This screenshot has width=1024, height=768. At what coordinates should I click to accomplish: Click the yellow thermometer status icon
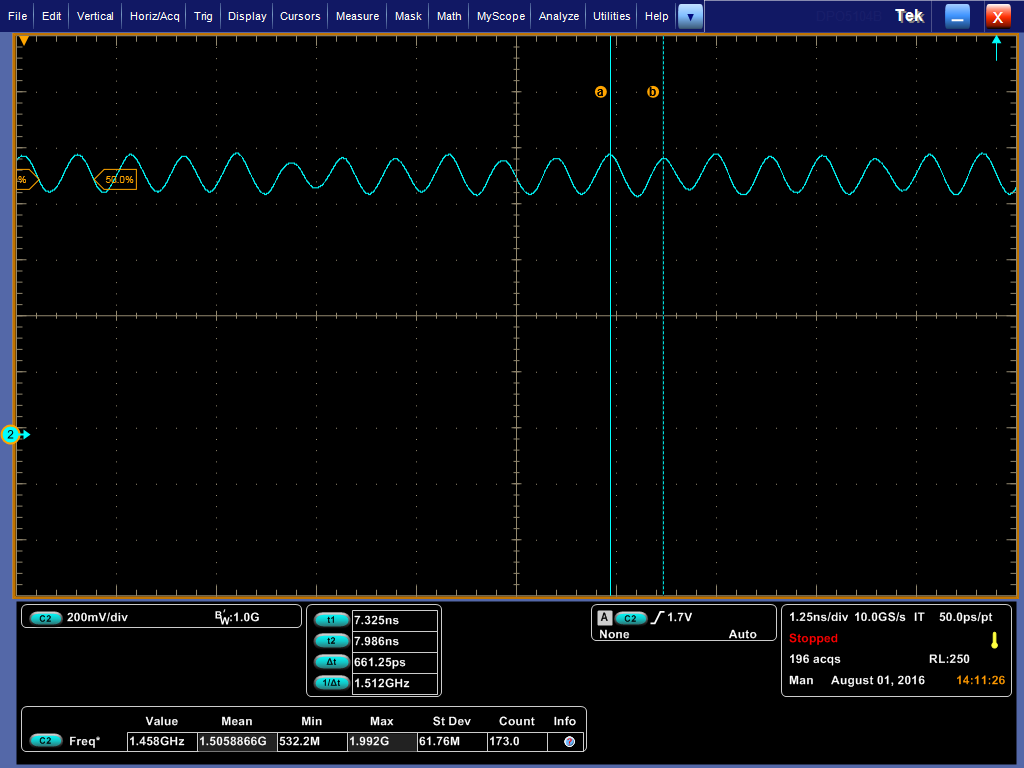pos(994,640)
